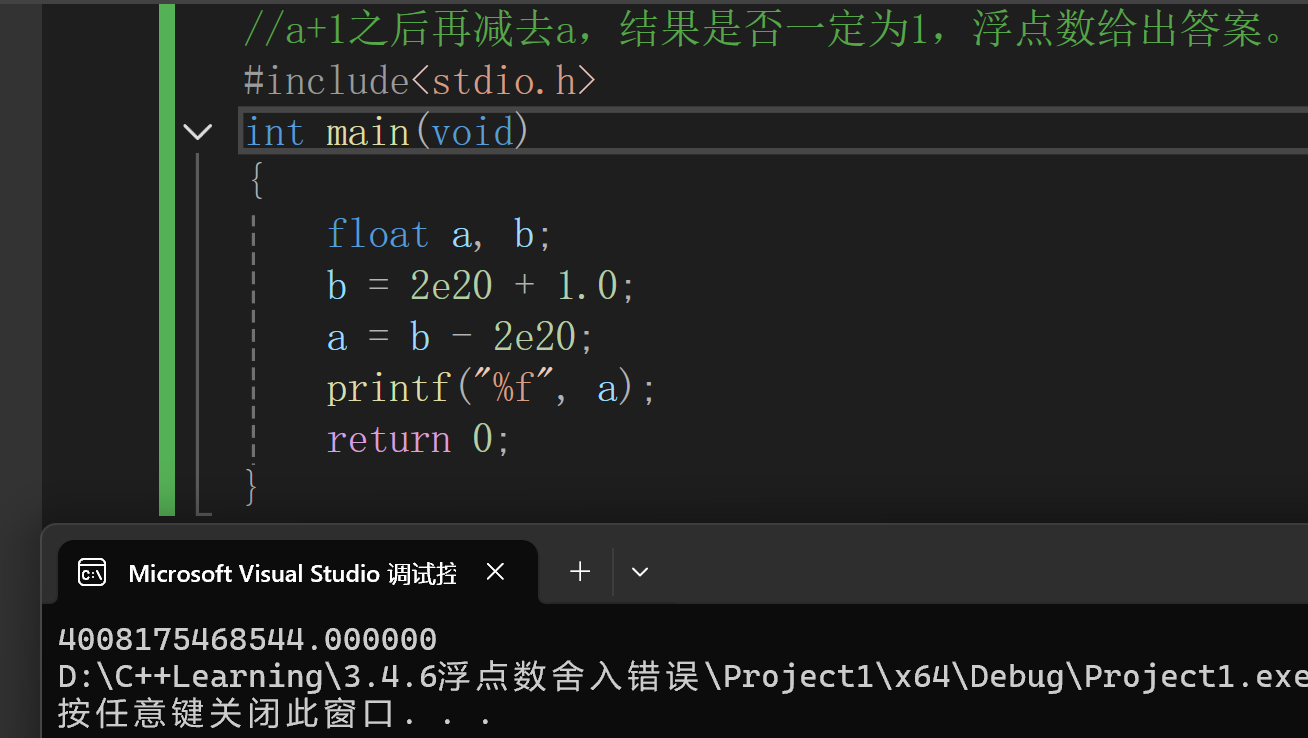Close the Microsoft Visual Studio 调试控 terminal tab
The image size is (1308, 738).
[x=495, y=571]
